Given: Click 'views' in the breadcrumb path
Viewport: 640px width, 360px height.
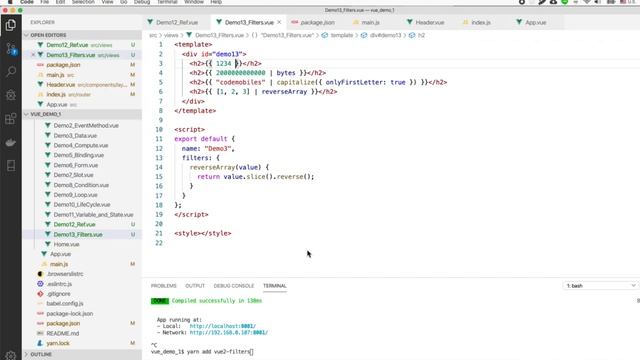Looking at the screenshot, I should pyautogui.click(x=171, y=36).
